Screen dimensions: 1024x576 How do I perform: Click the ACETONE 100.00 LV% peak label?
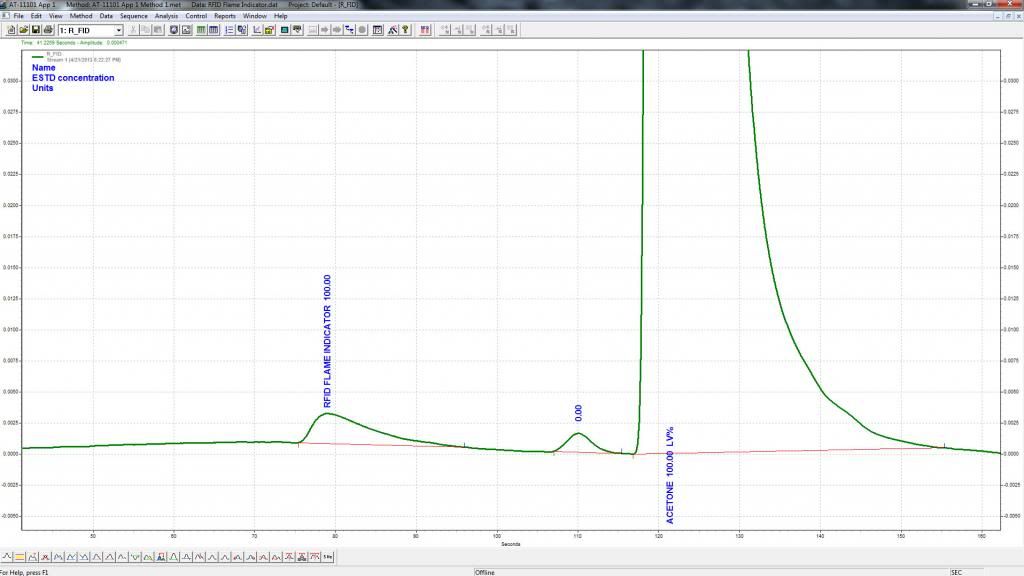(670, 474)
